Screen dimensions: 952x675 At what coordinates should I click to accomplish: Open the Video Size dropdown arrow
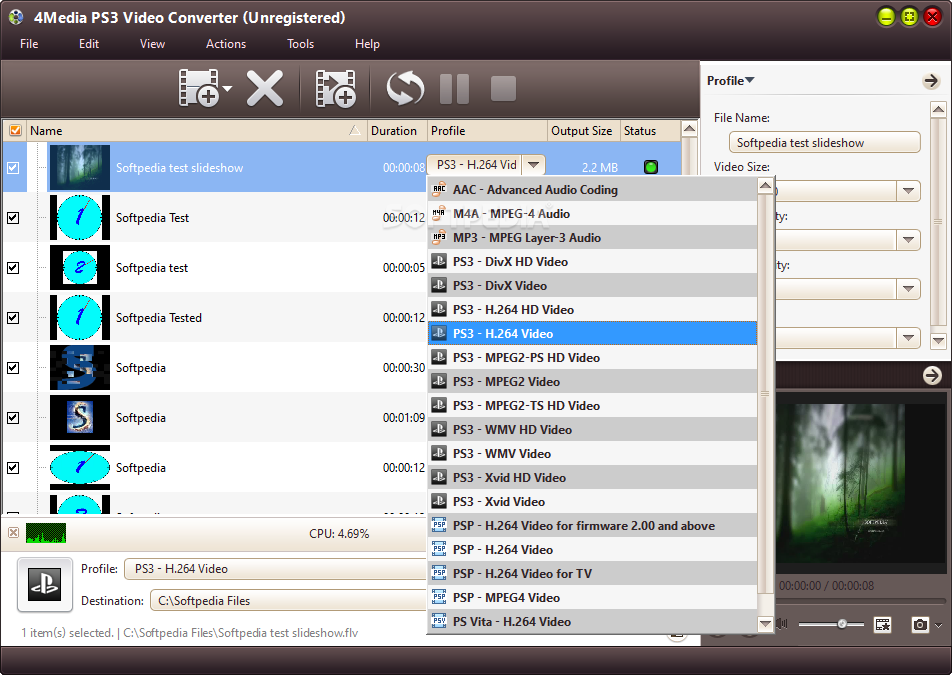click(908, 191)
